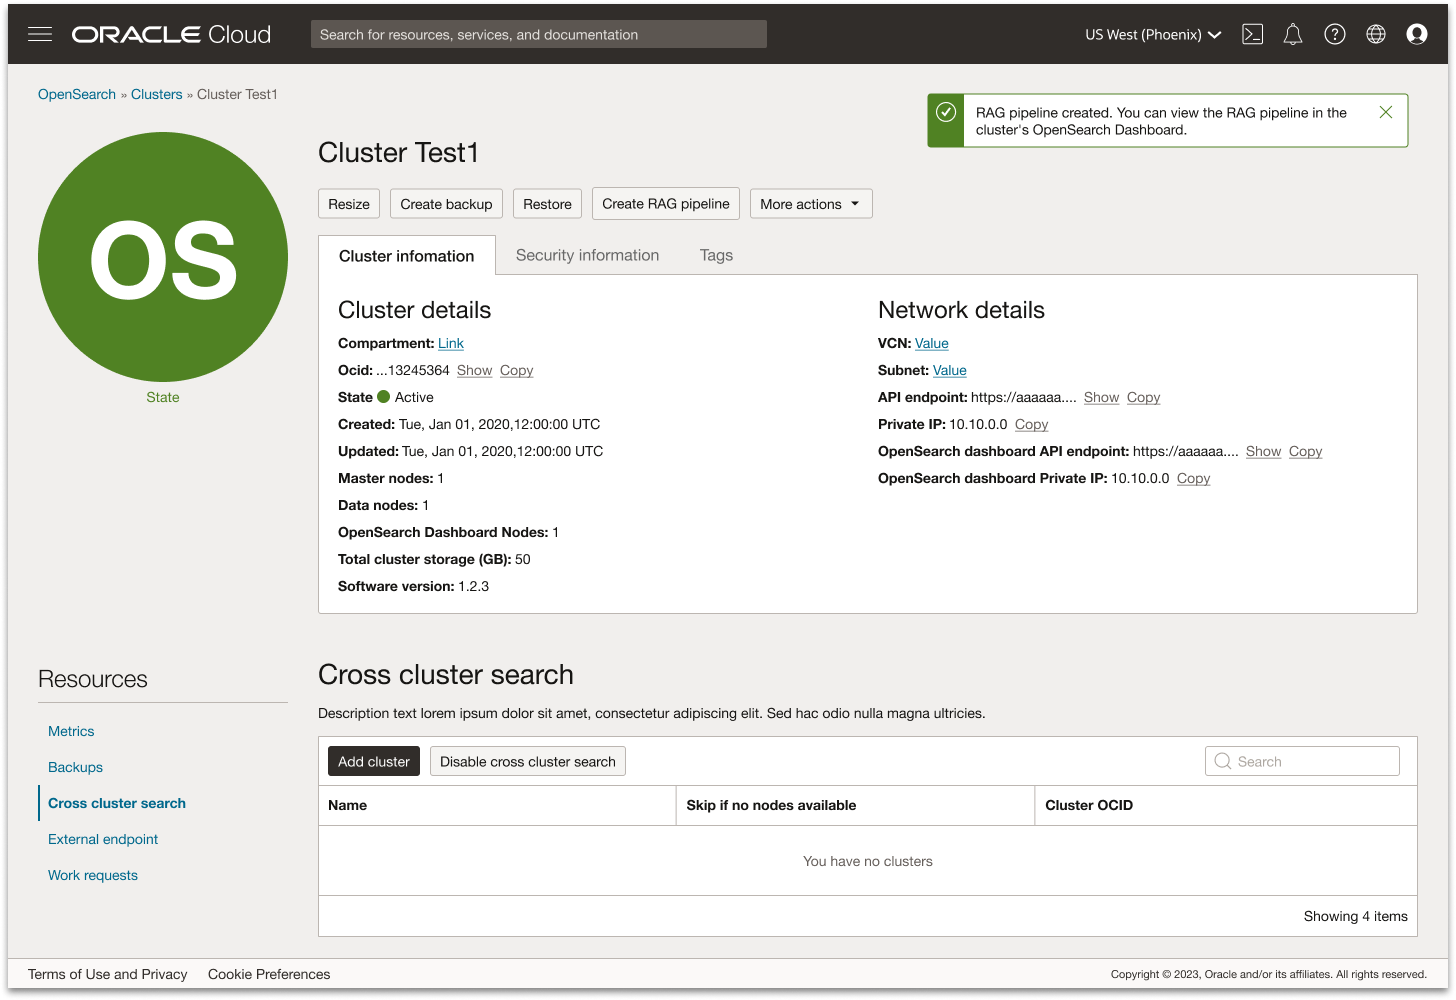Click Create backup button
Image resolution: width=1456 pixels, height=1000 pixels.
[446, 204]
